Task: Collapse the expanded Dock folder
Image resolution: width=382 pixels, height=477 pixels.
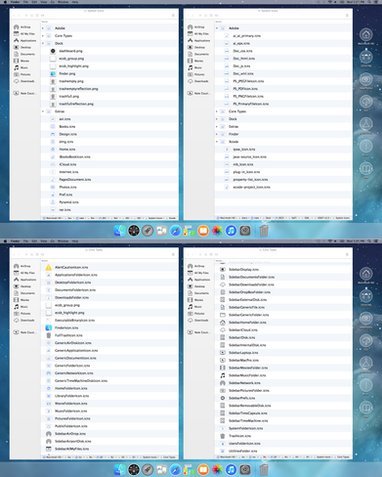Action: pos(43,43)
